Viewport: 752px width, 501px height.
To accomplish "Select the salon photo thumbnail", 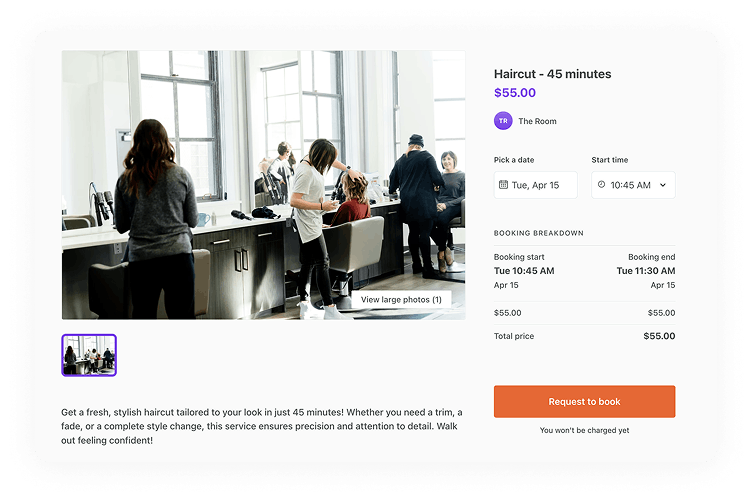I will click(x=89, y=355).
